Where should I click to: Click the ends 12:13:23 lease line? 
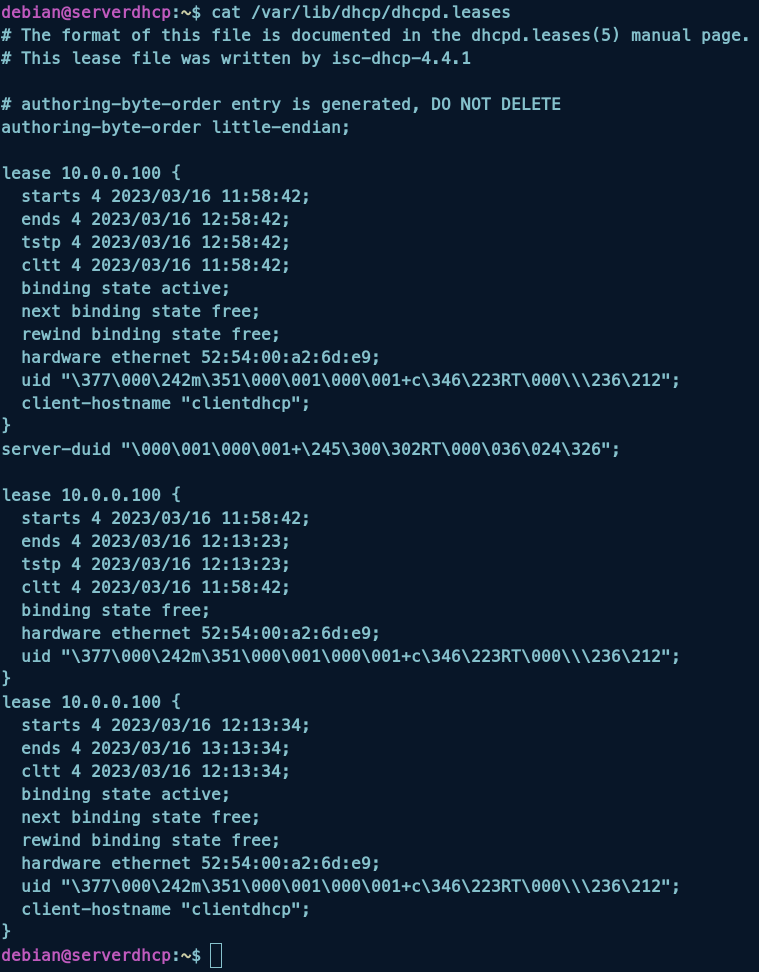[x=155, y=542]
